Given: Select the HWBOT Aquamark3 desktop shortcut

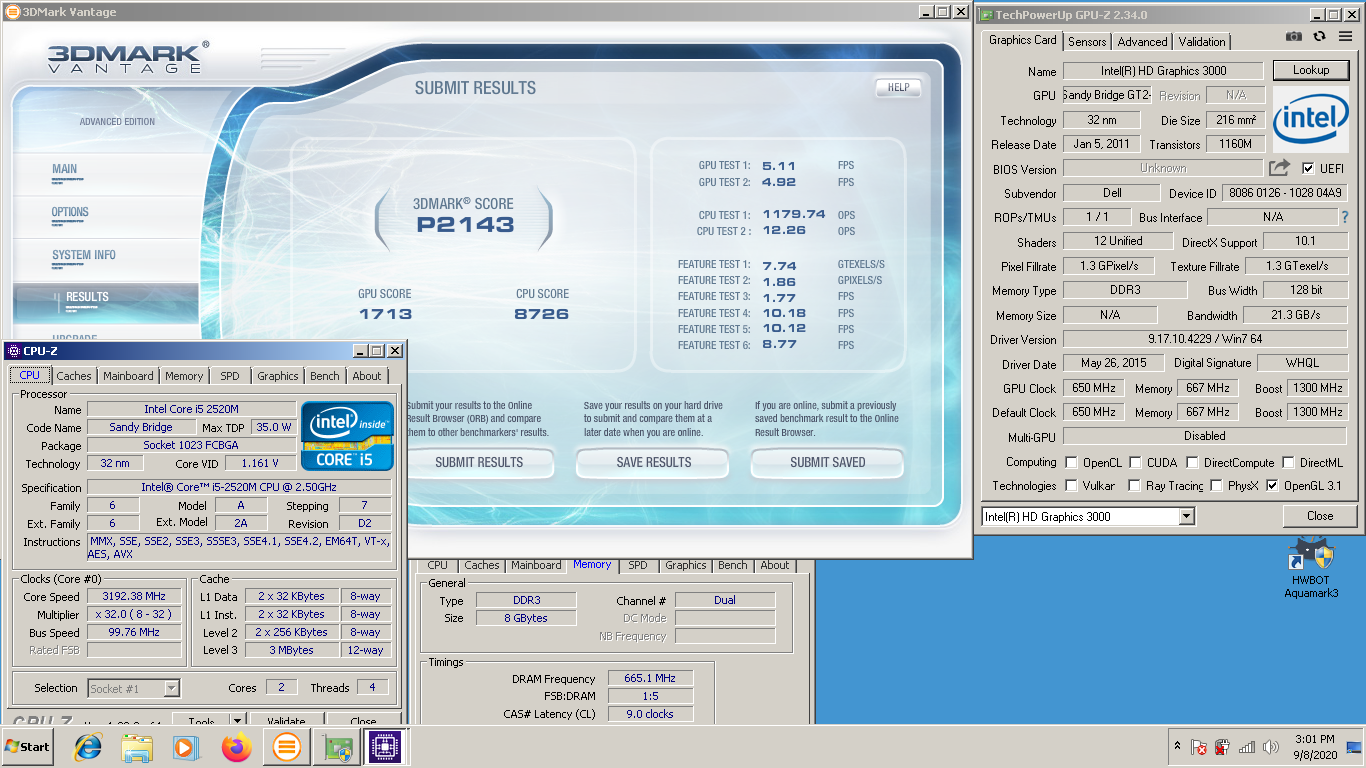Looking at the screenshot, I should (1311, 569).
